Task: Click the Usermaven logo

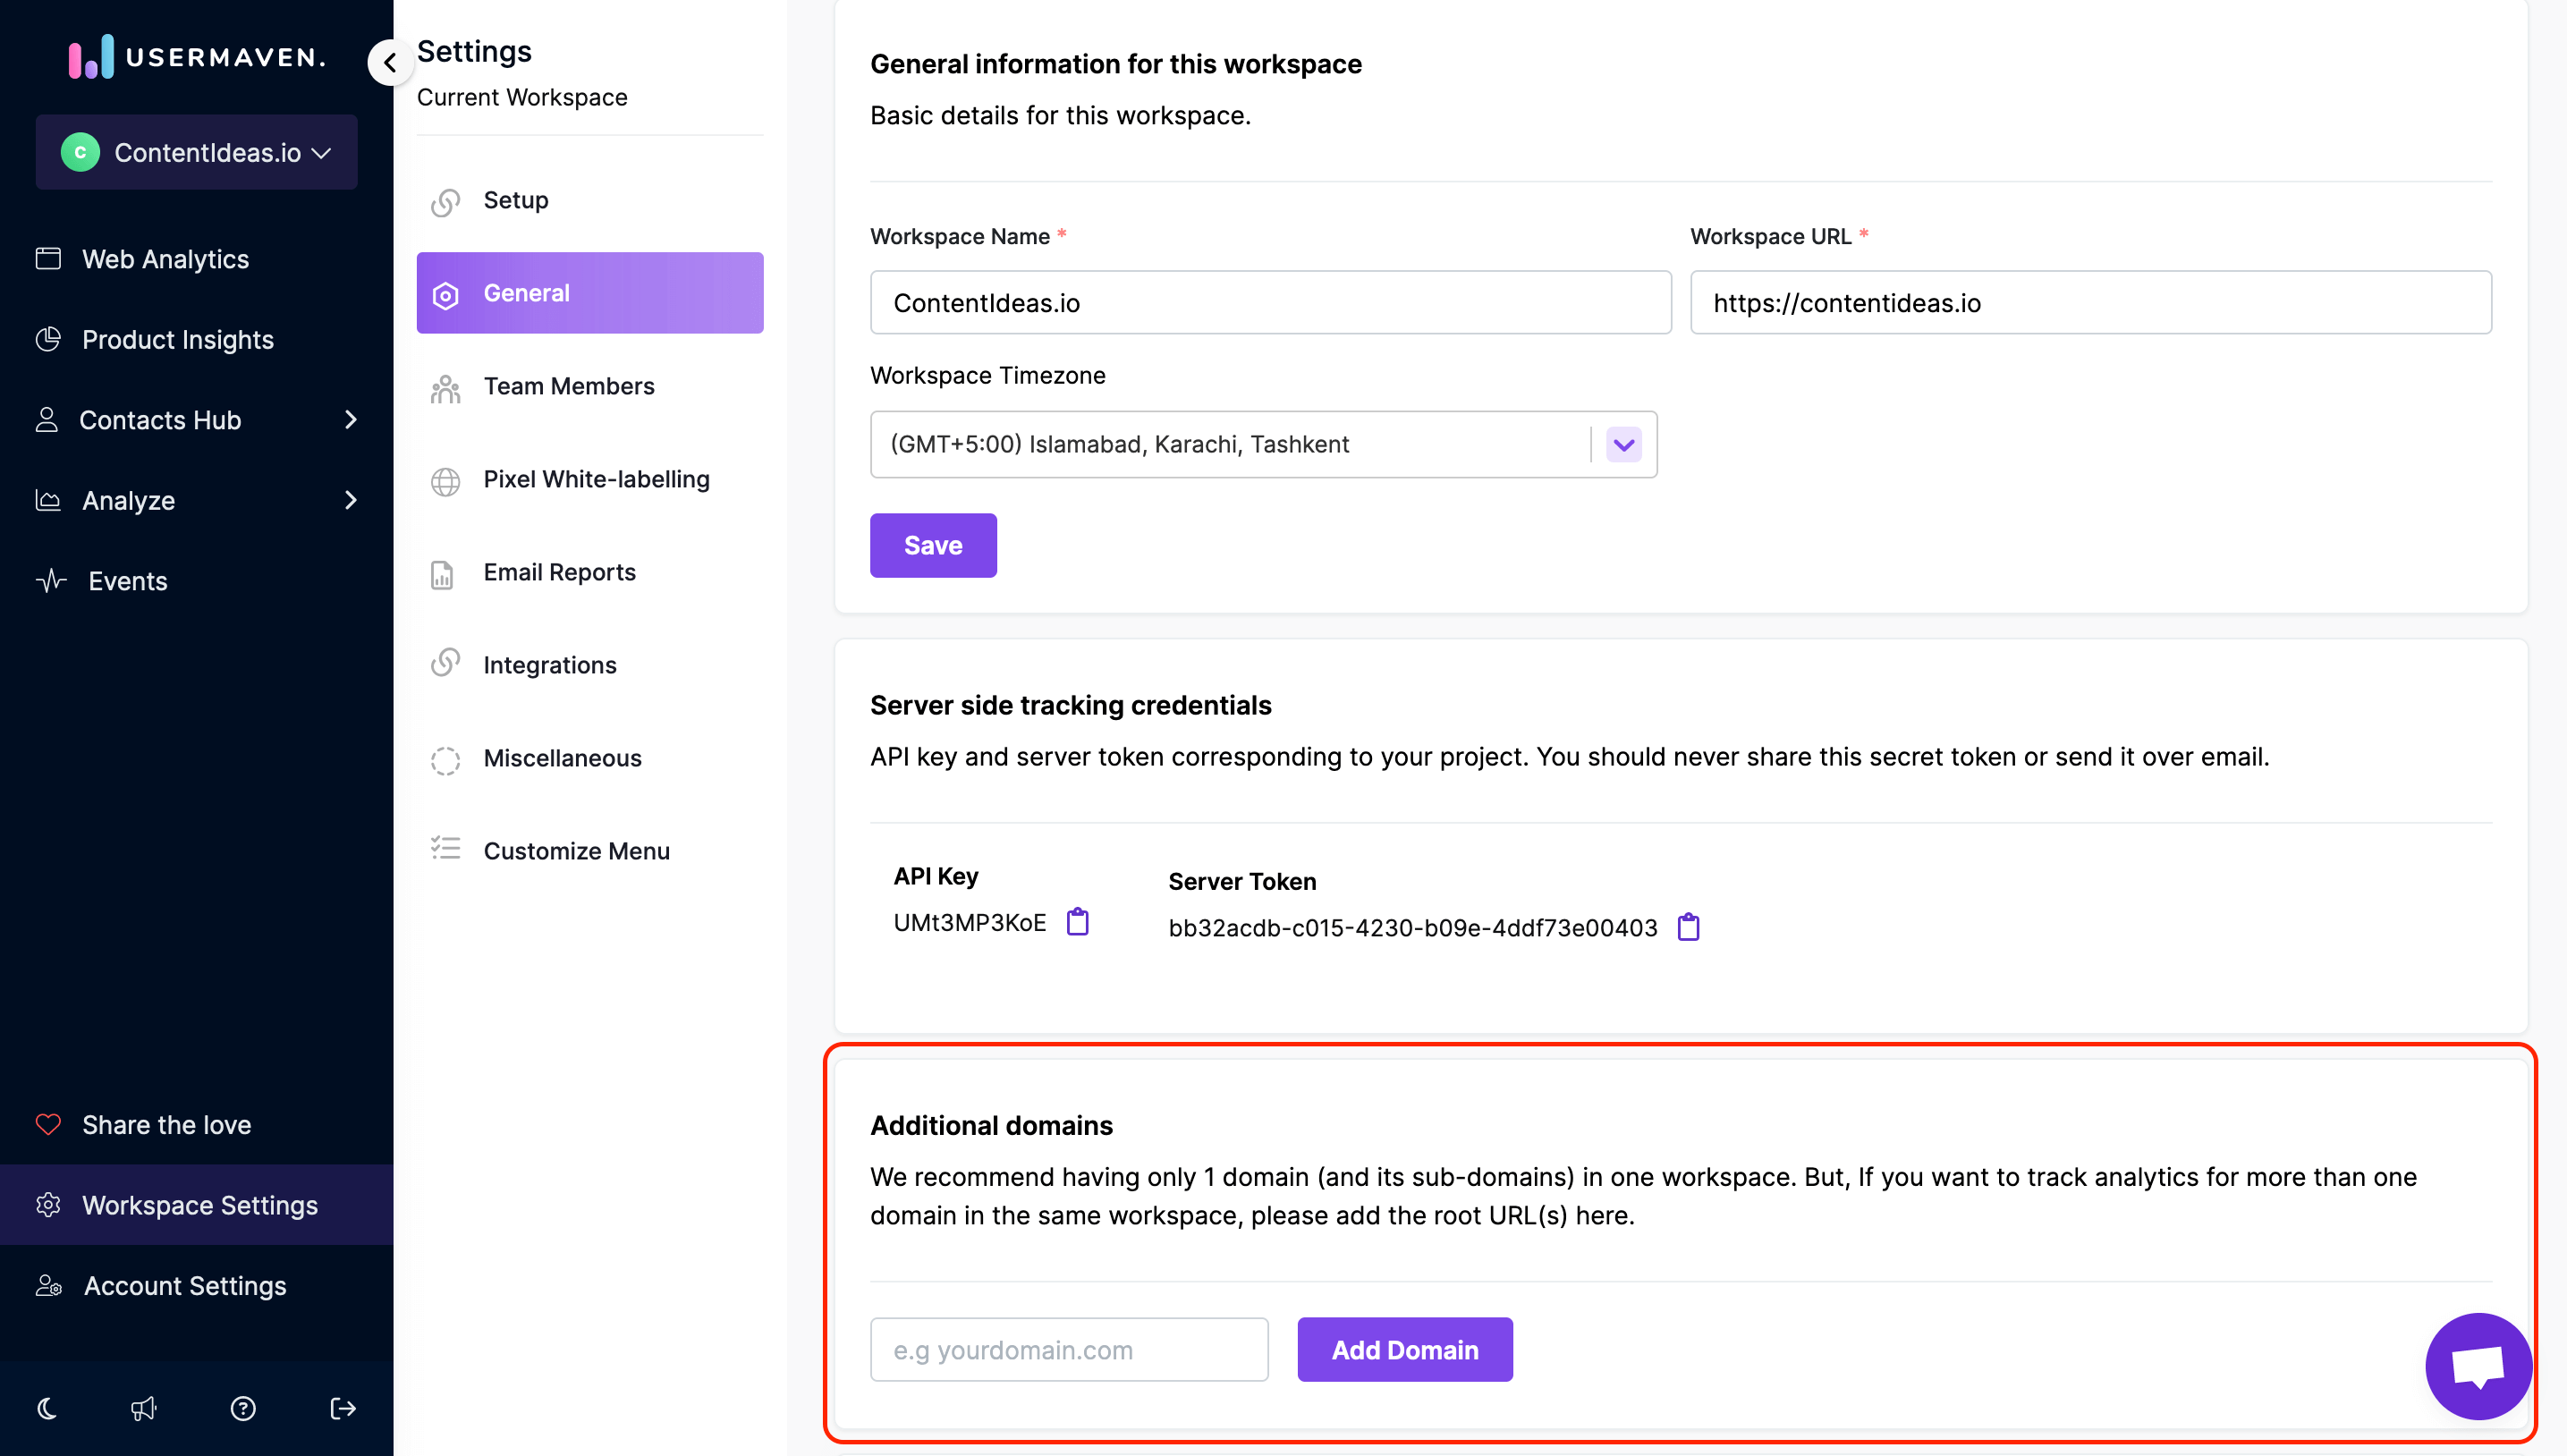Action: tap(195, 57)
